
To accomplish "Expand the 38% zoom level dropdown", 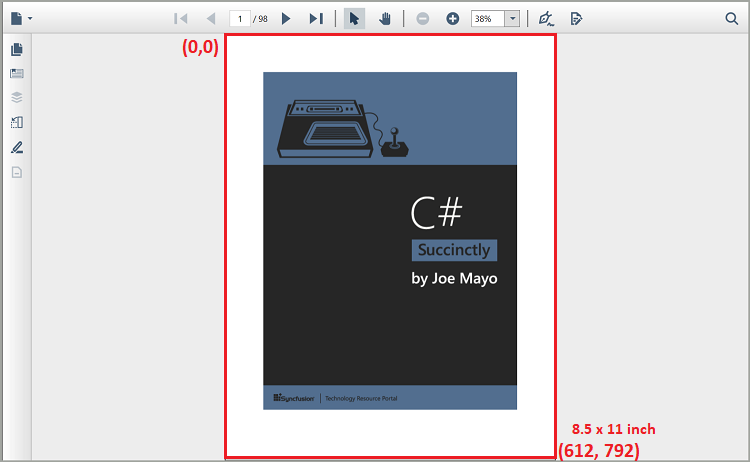I will pyautogui.click(x=512, y=18).
